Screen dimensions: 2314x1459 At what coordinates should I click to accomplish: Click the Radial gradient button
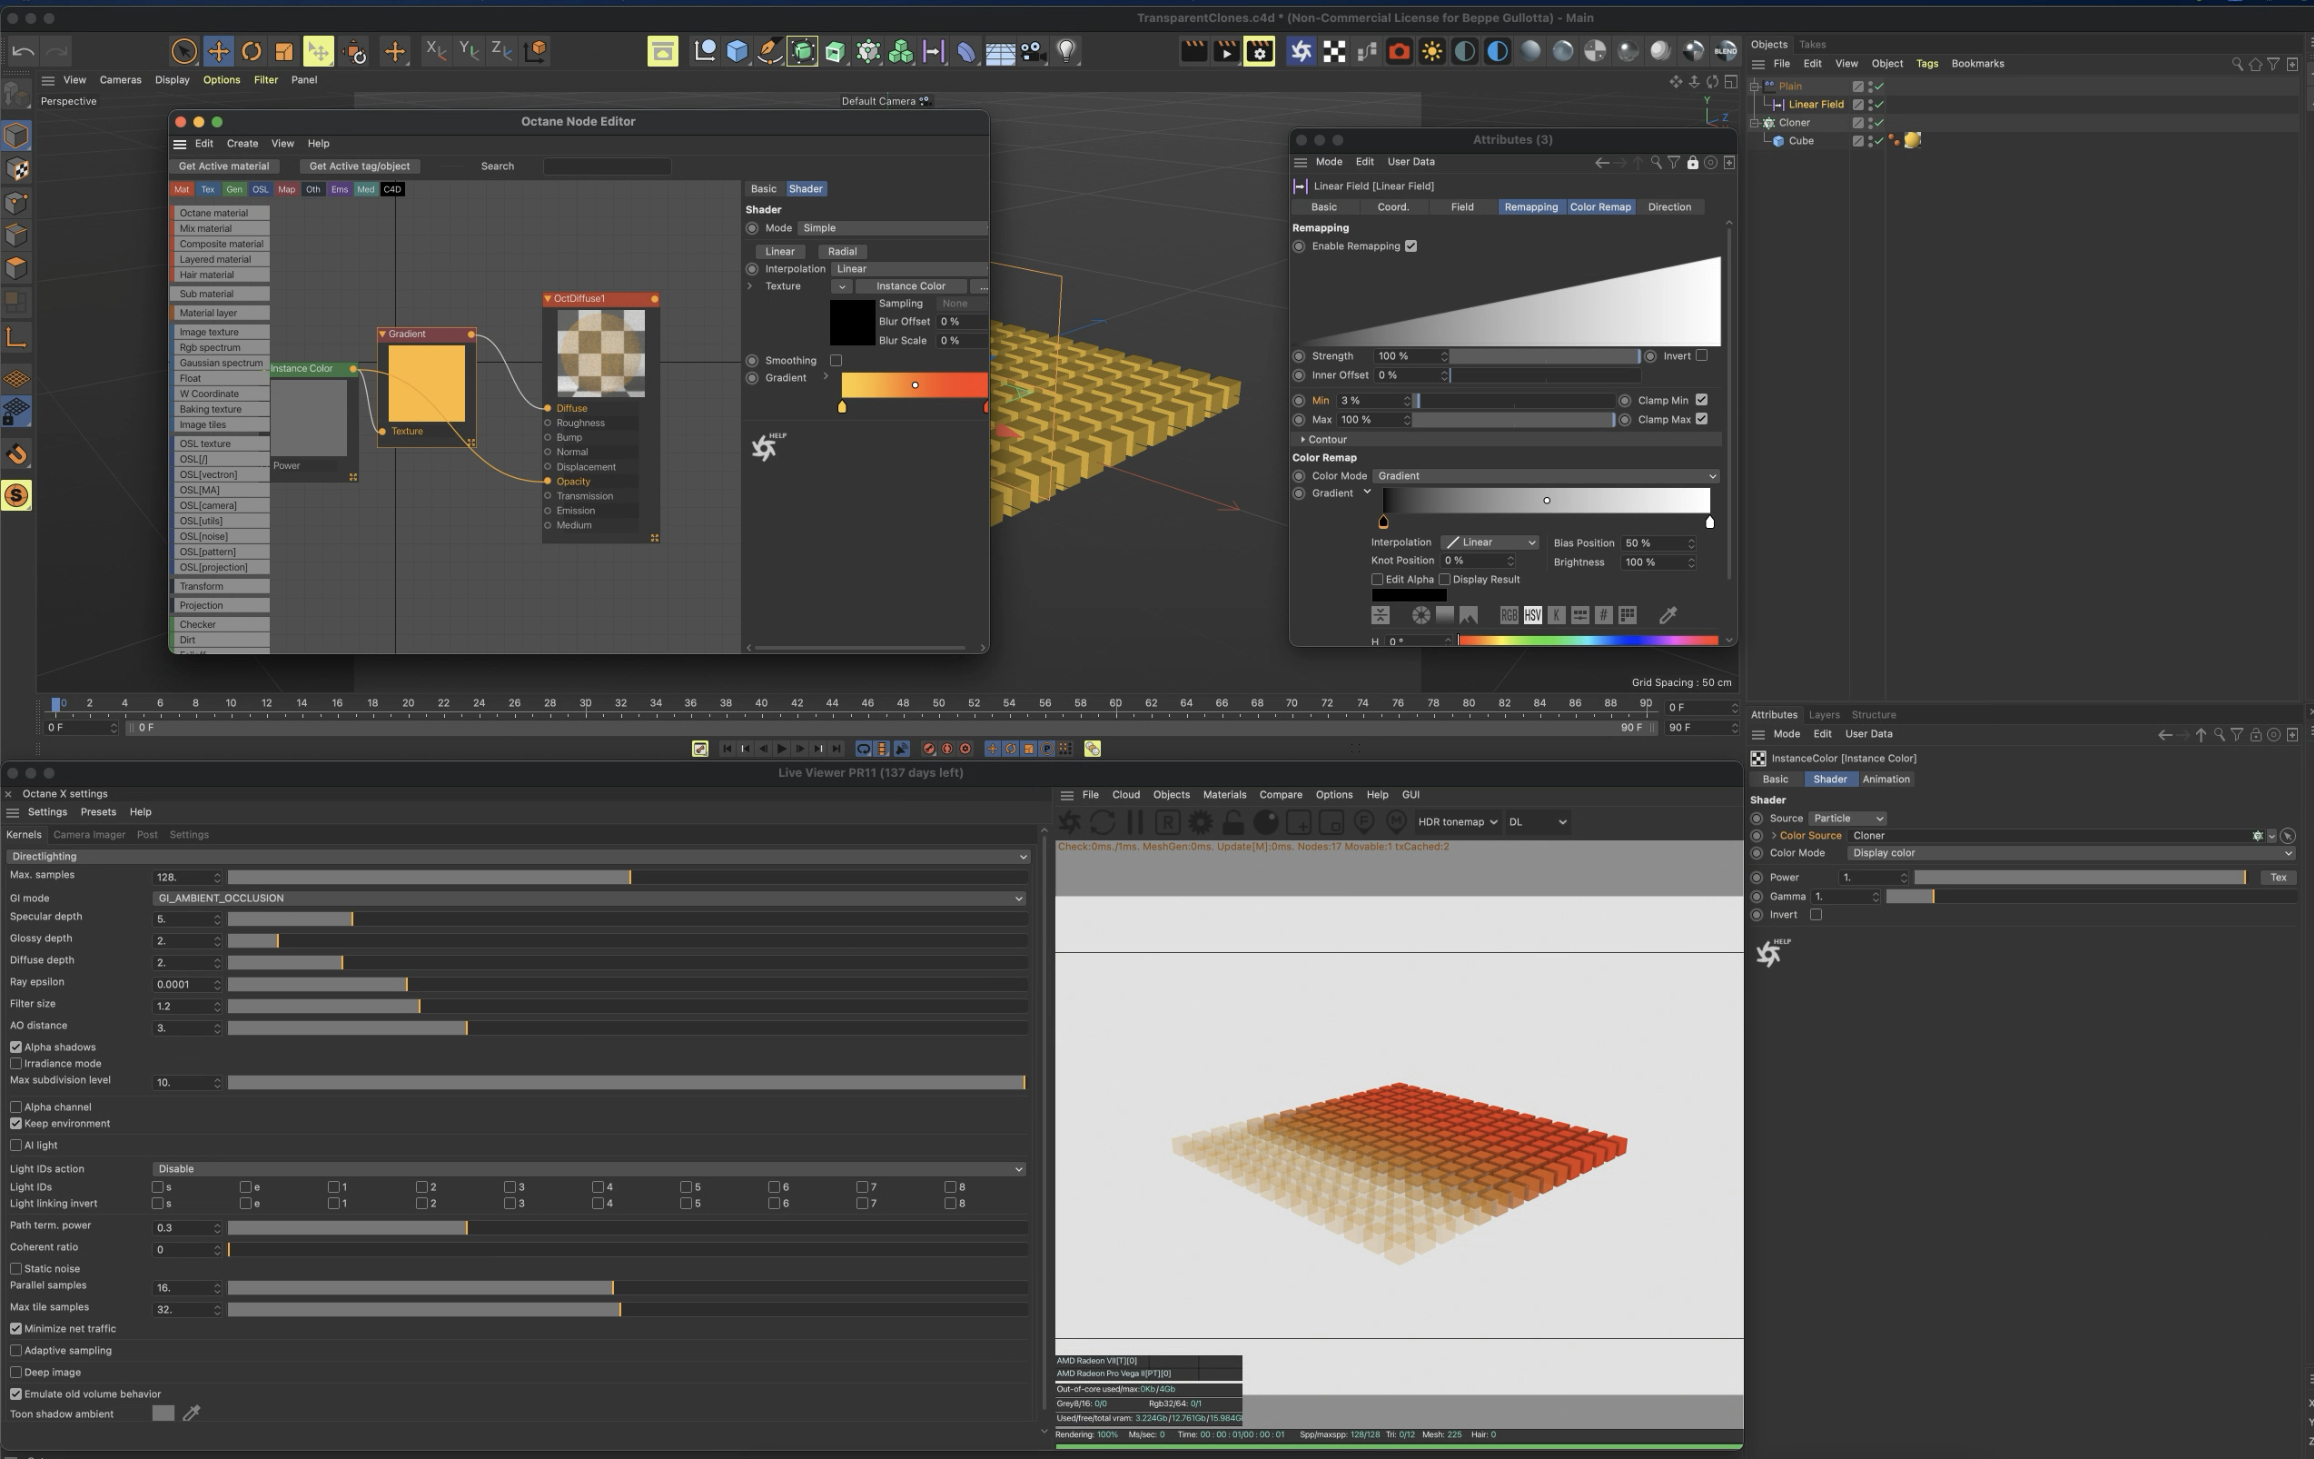[842, 251]
